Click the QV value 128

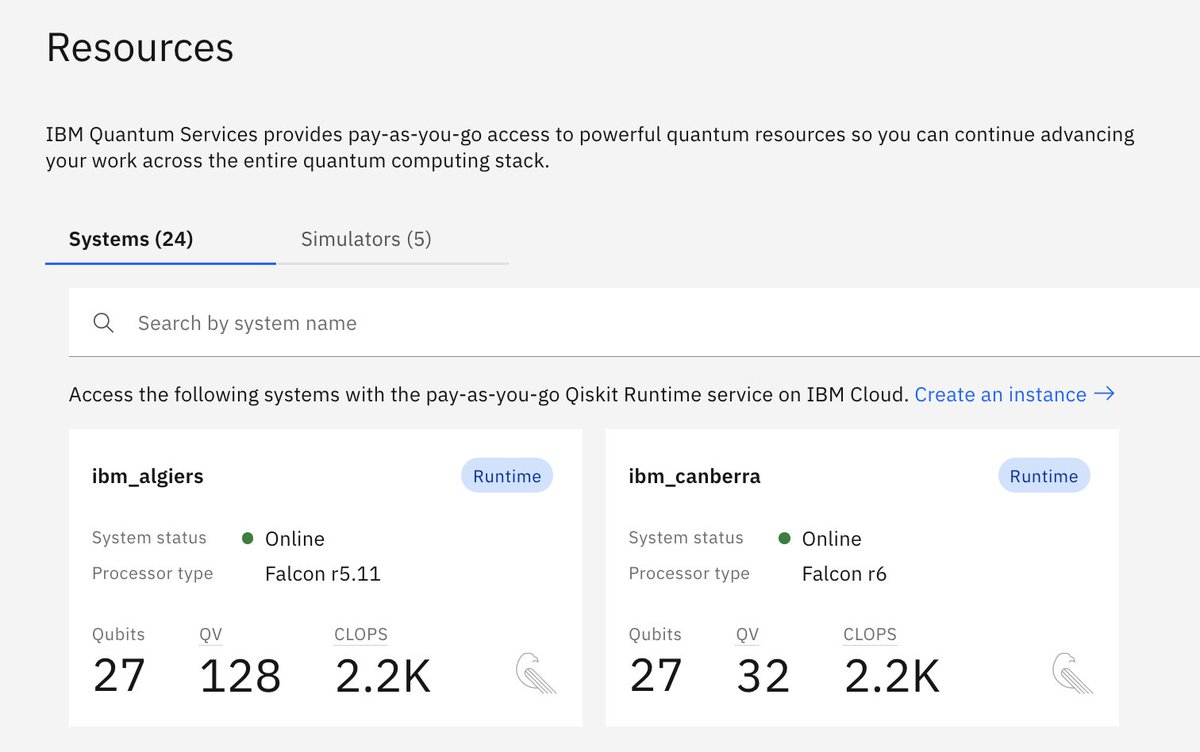(x=240, y=676)
